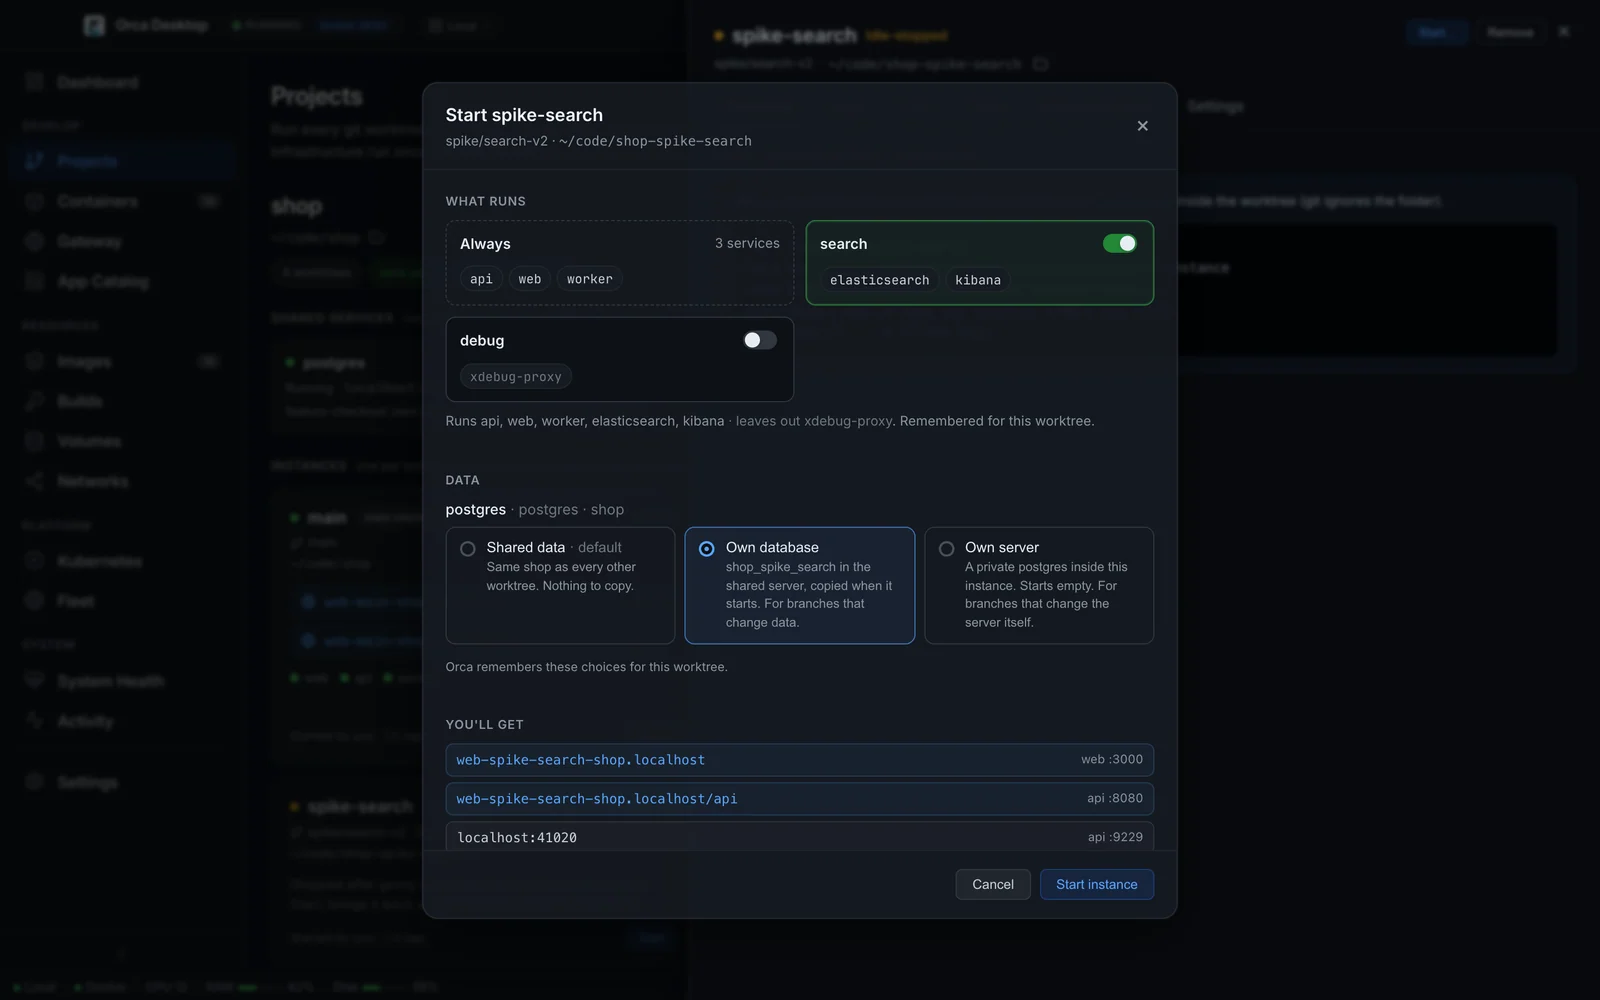
Task: Click the kibana service chip
Action: 978,280
